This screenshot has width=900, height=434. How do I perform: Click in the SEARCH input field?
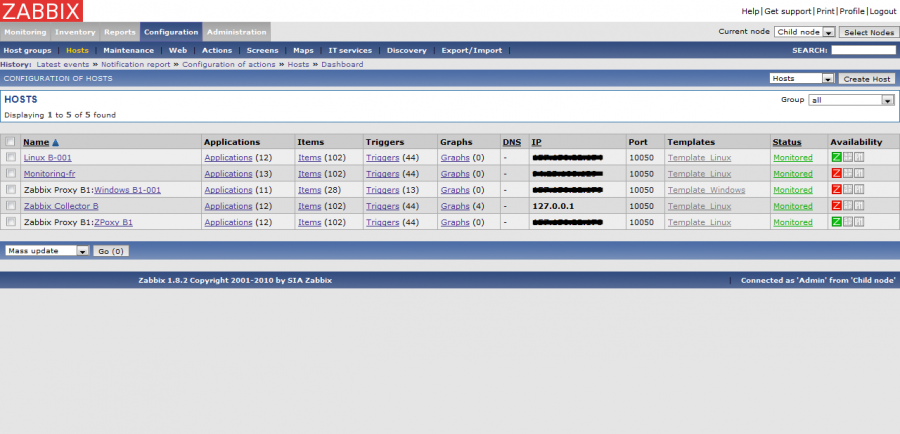pos(863,51)
